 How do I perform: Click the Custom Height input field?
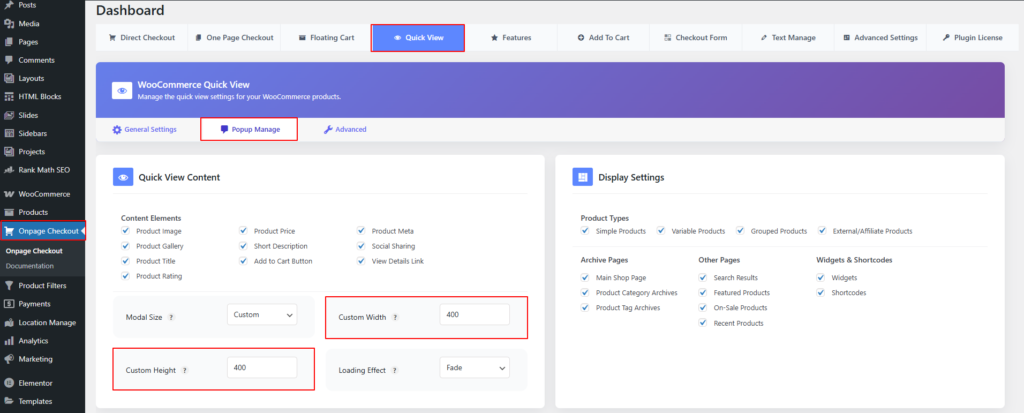click(262, 368)
